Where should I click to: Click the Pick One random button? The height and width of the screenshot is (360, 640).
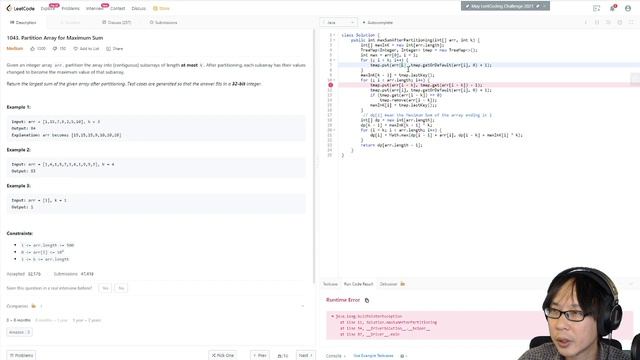tap(223, 356)
